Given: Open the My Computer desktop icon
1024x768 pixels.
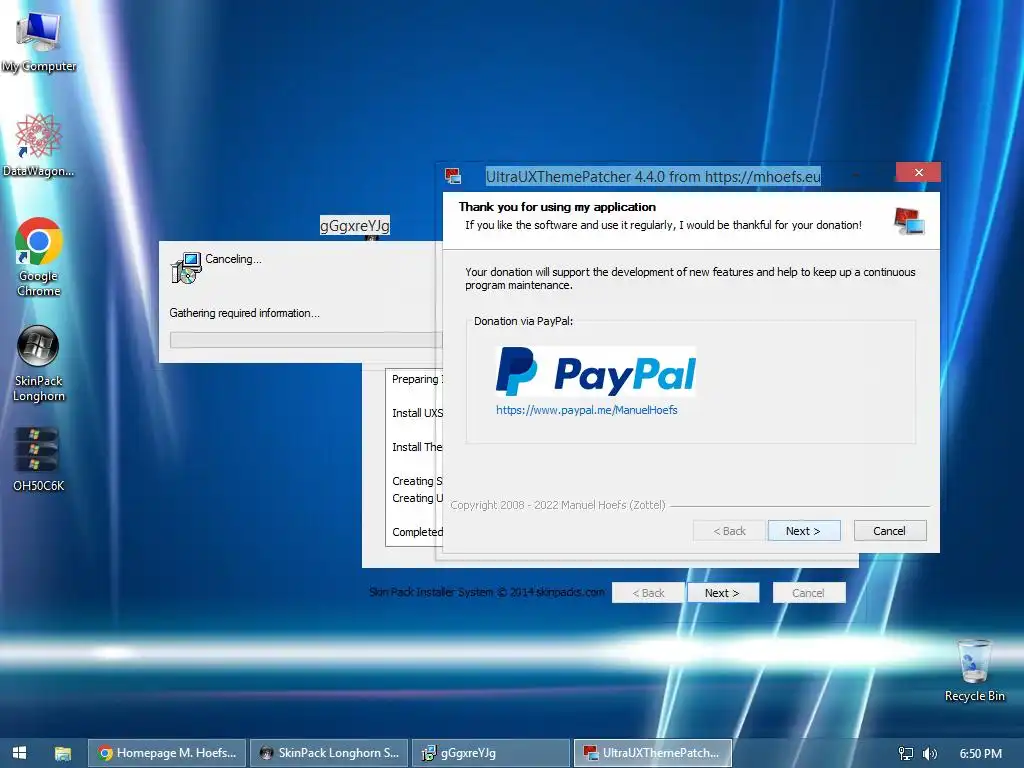Looking at the screenshot, I should [x=38, y=40].
